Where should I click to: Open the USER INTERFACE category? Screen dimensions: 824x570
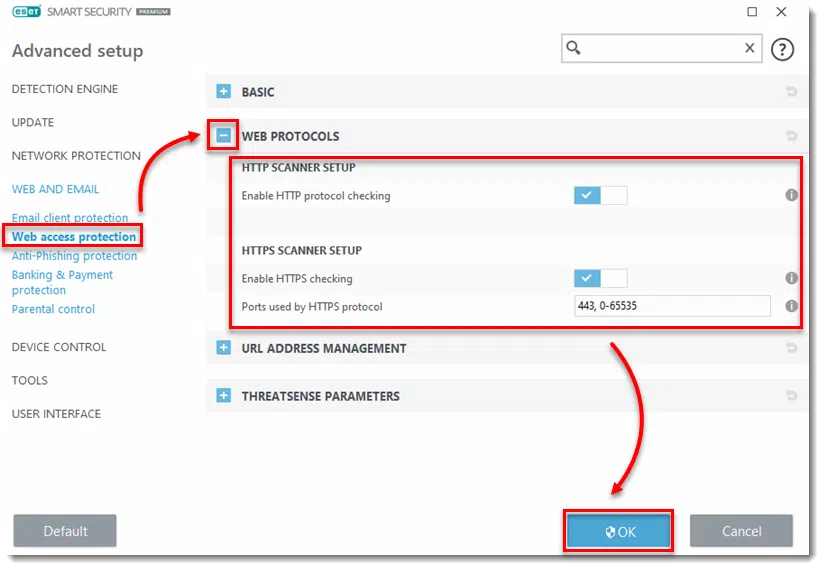[x=56, y=414]
